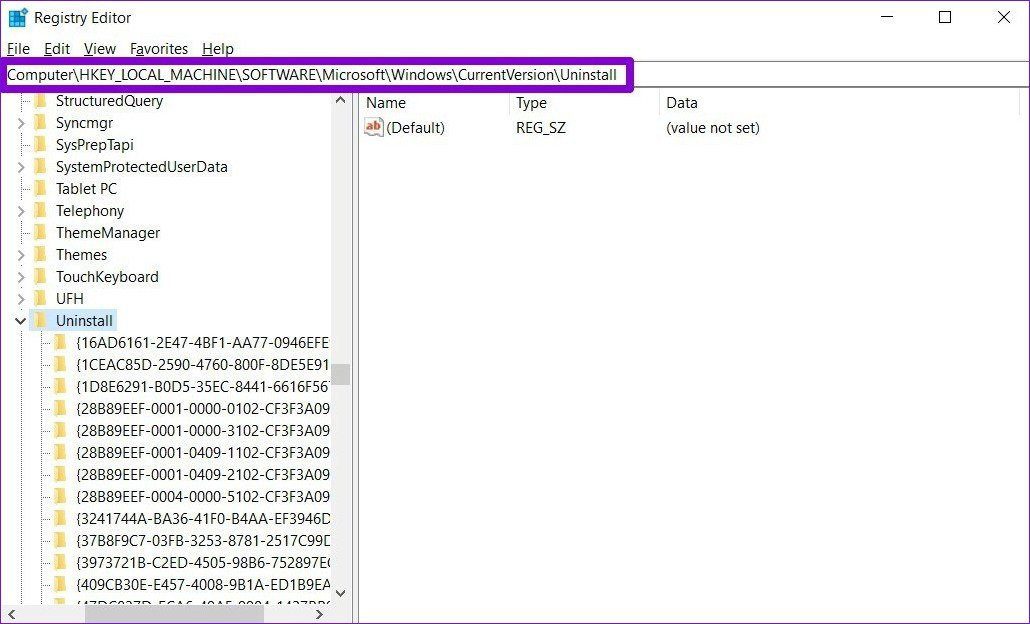Viewport: 1030px width, 624px height.
Task: Click the Registry Editor app icon in title bar
Action: [x=18, y=18]
